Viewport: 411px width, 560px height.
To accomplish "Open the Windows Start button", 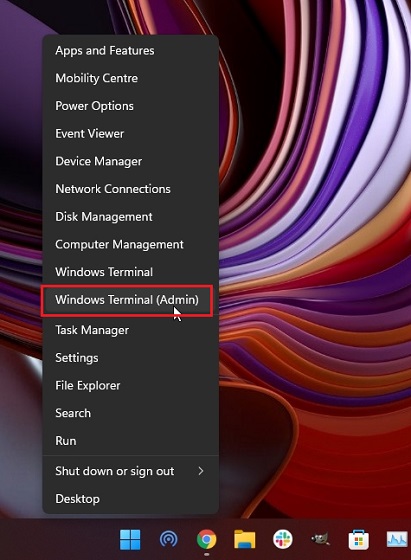I will pyautogui.click(x=130, y=539).
